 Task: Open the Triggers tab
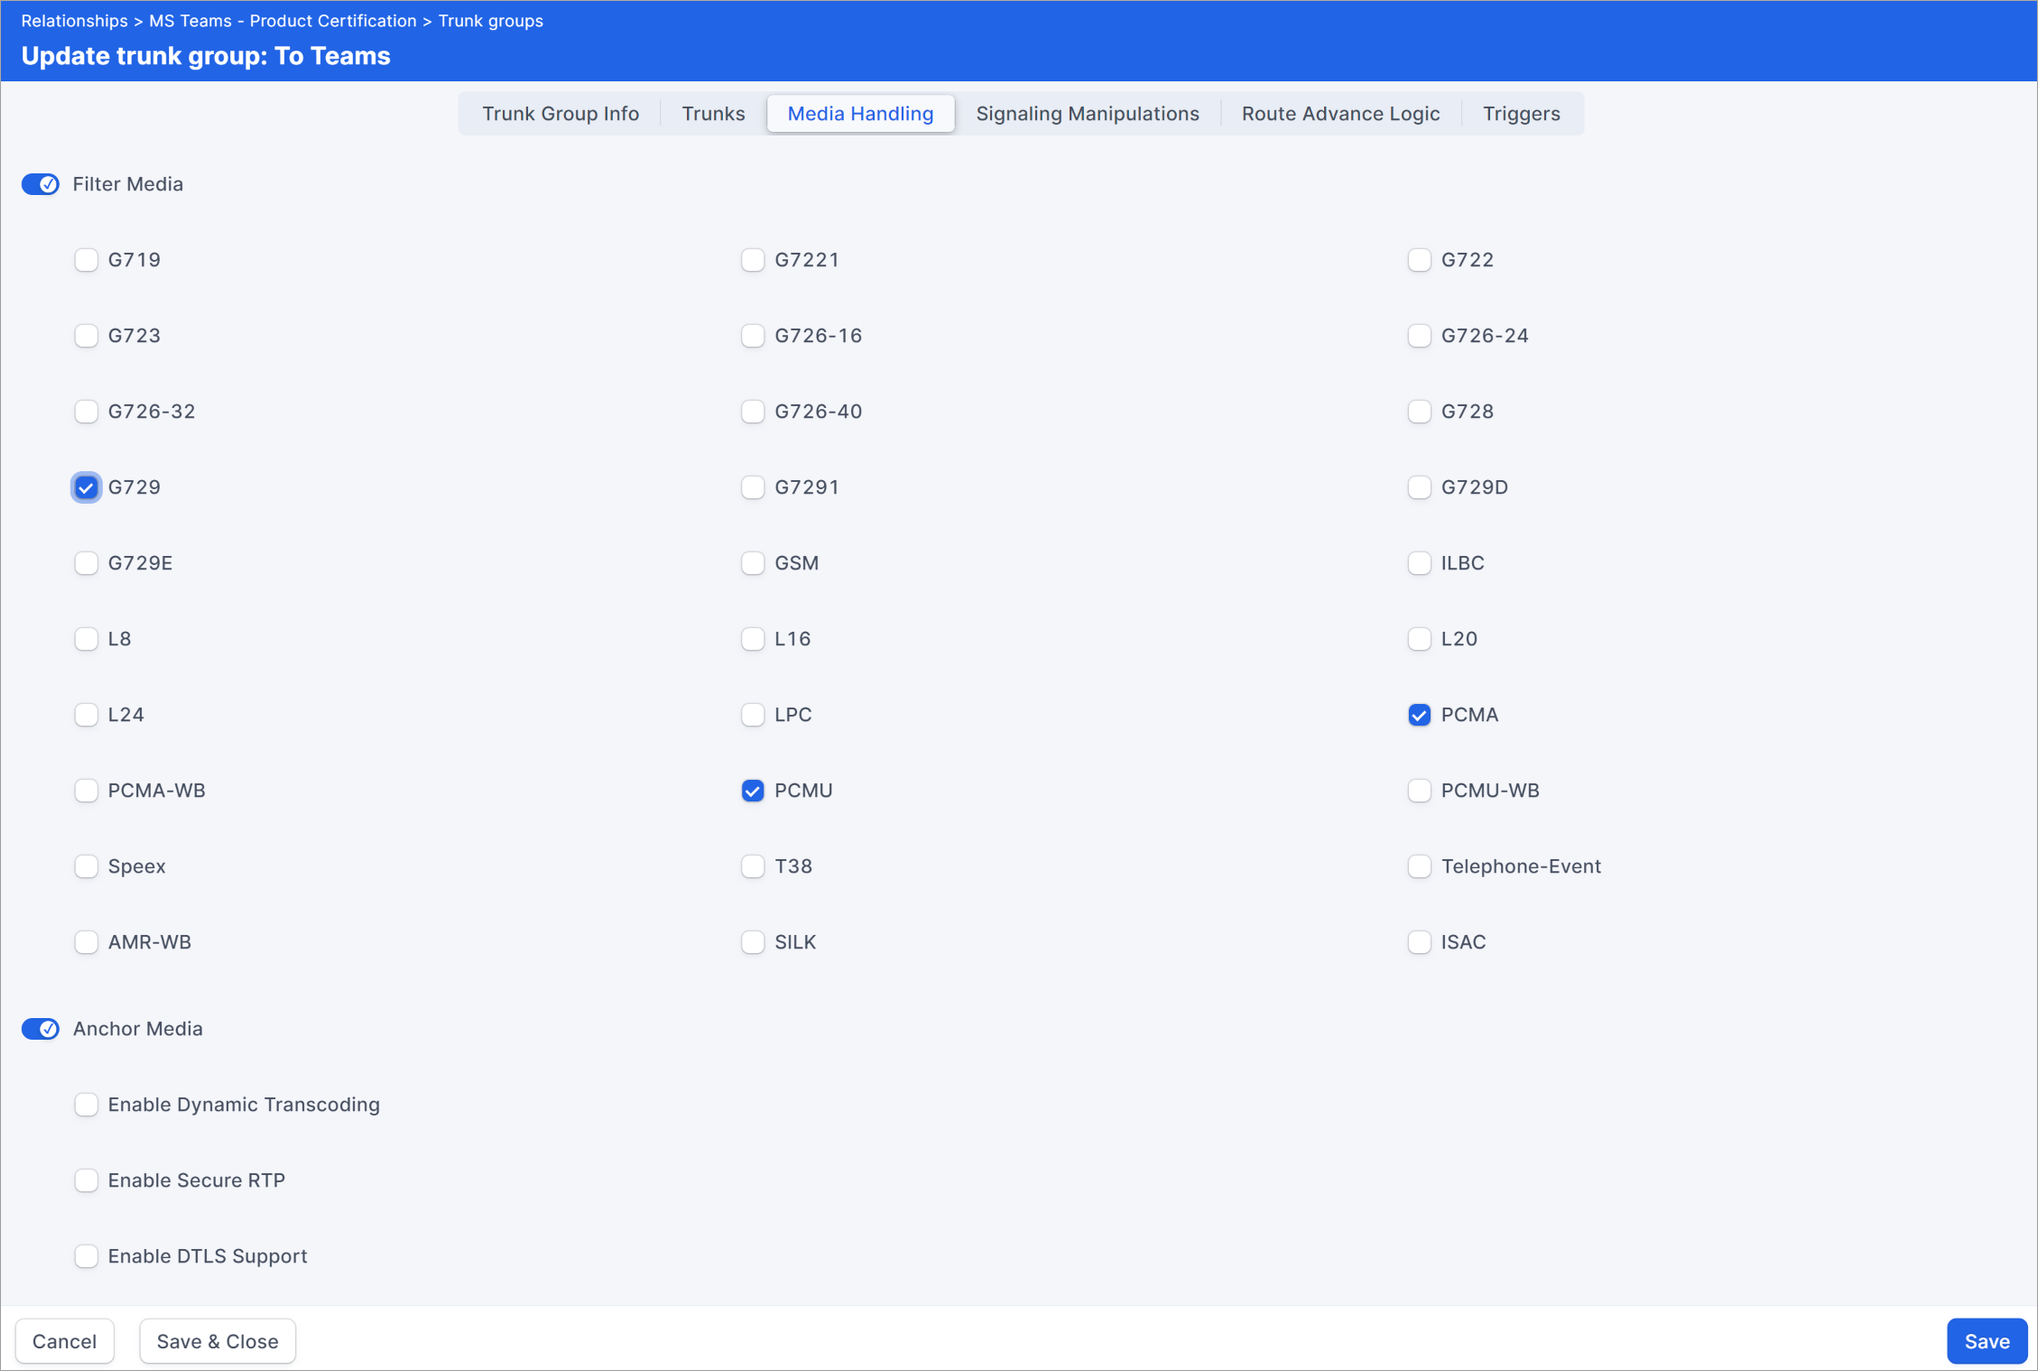(x=1520, y=113)
